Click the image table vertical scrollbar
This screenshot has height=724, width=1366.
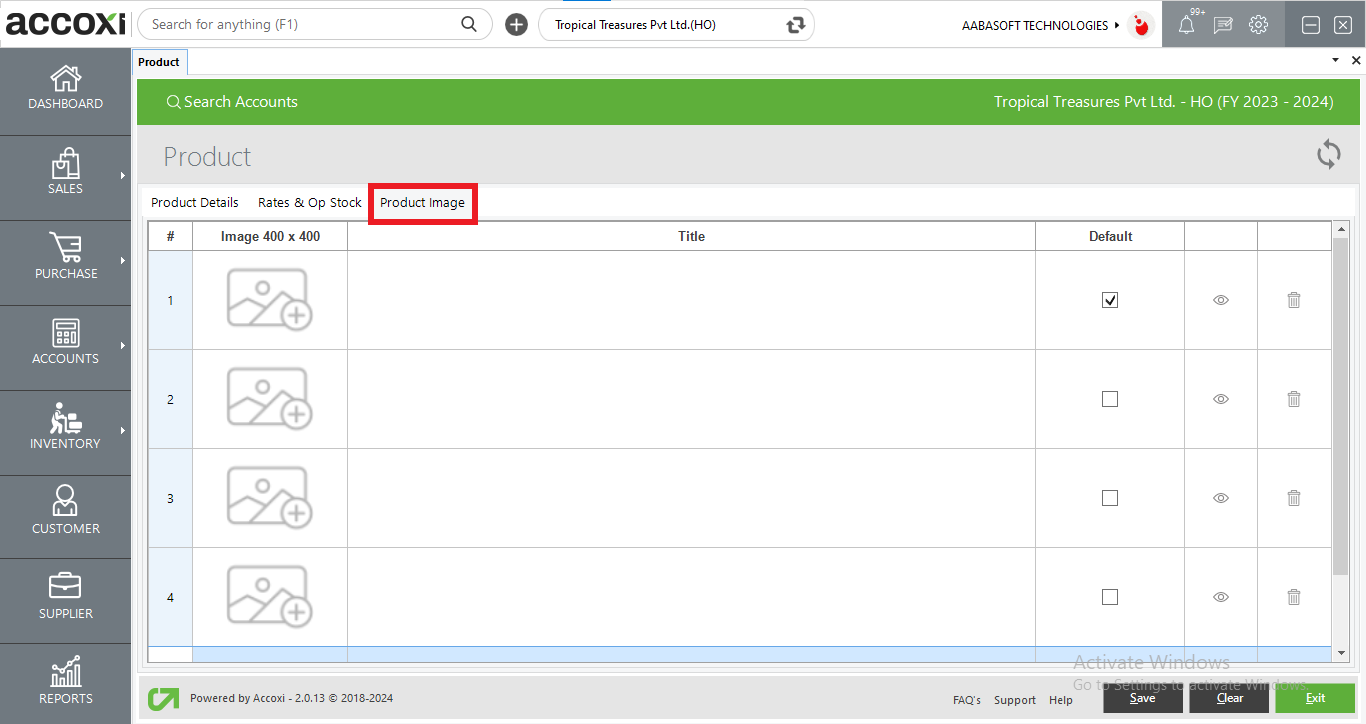(x=1341, y=400)
